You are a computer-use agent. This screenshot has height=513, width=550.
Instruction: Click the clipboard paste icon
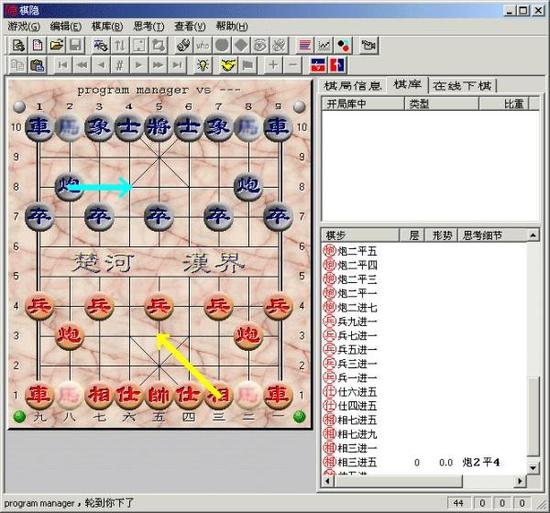(37, 65)
